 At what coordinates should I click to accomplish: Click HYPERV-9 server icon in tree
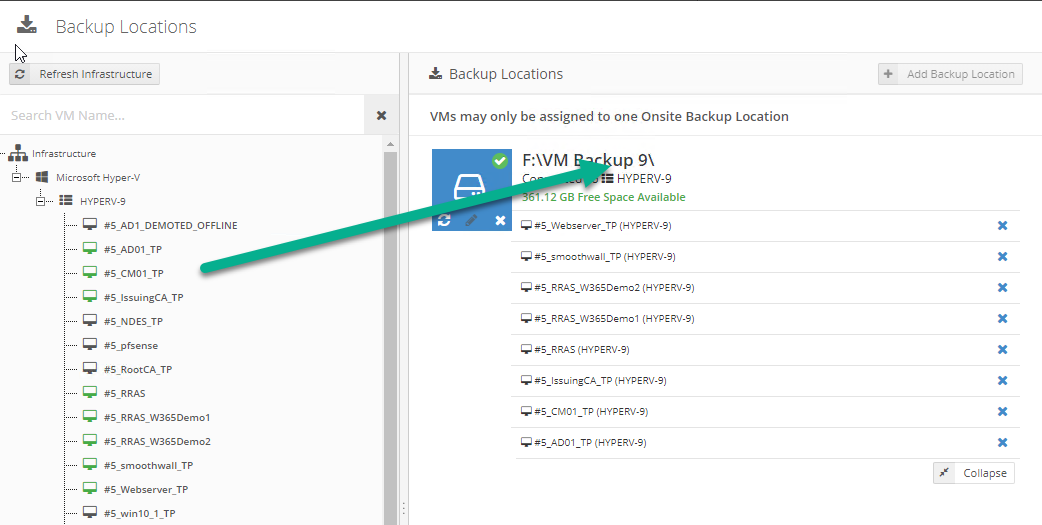66,200
